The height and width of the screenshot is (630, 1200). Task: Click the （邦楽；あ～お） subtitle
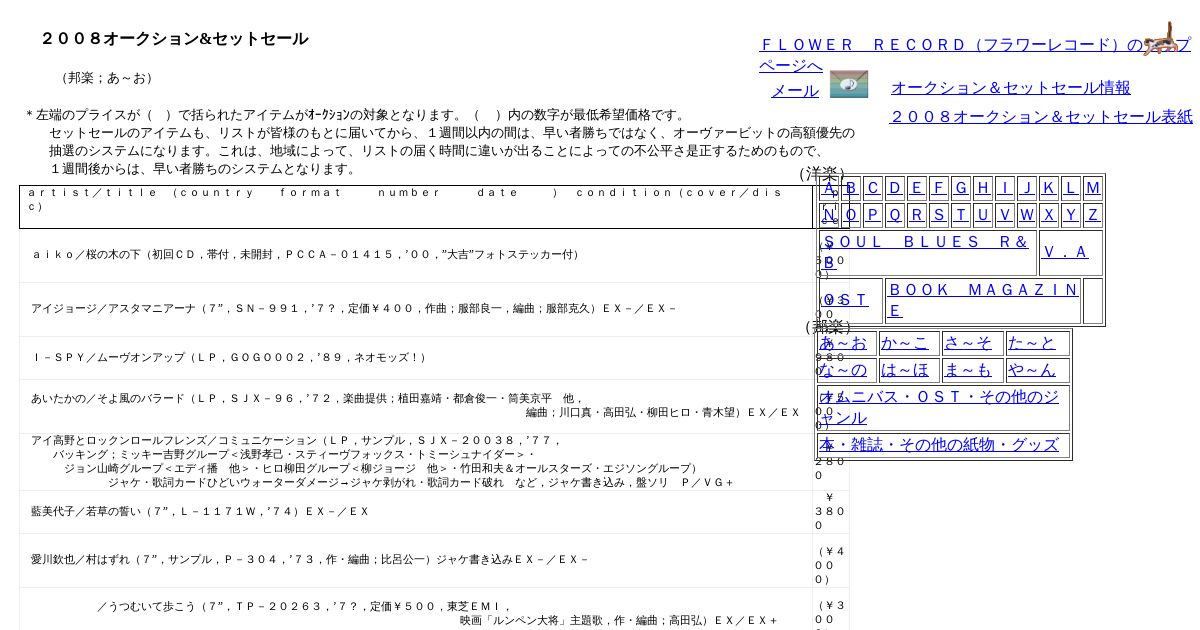tap(107, 78)
